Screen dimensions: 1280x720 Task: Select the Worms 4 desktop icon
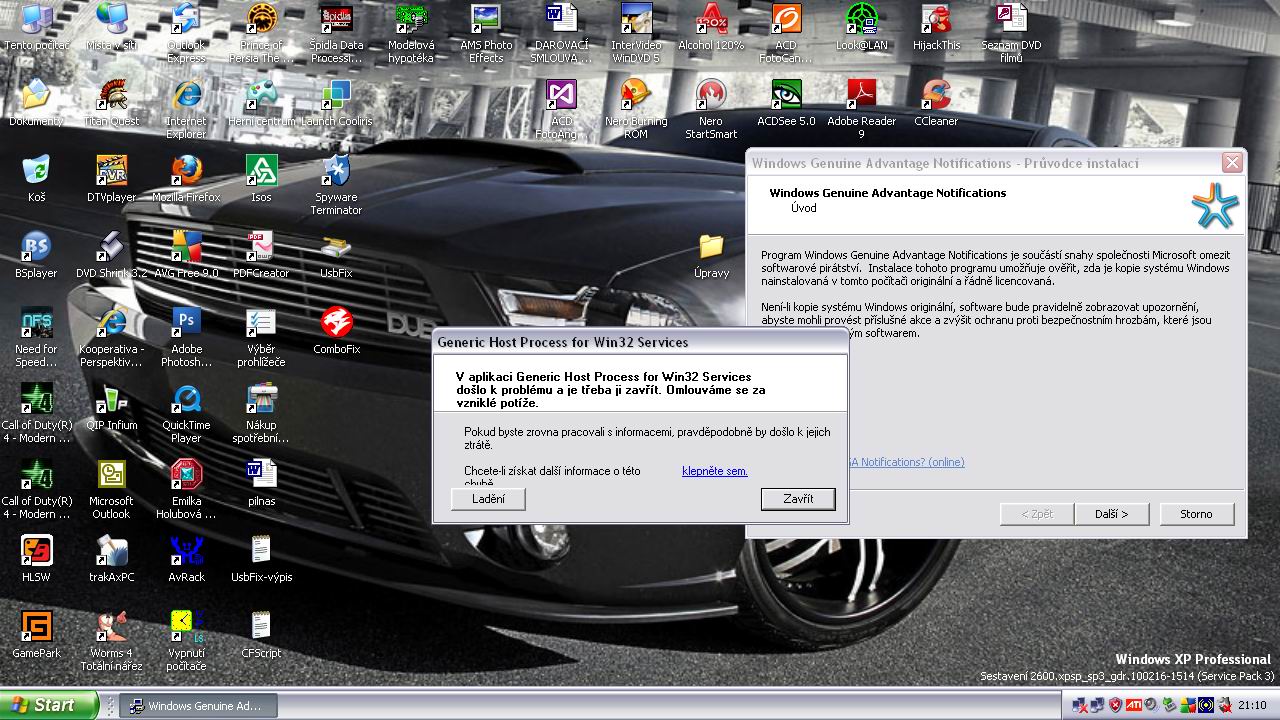click(x=111, y=627)
